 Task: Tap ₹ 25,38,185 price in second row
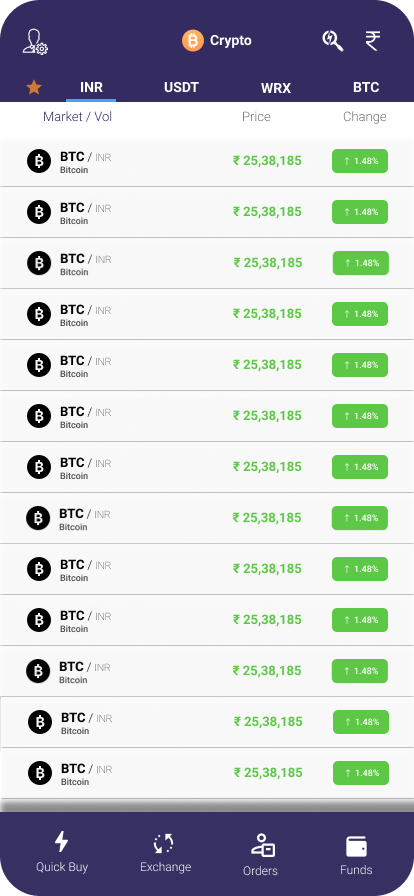click(x=267, y=212)
